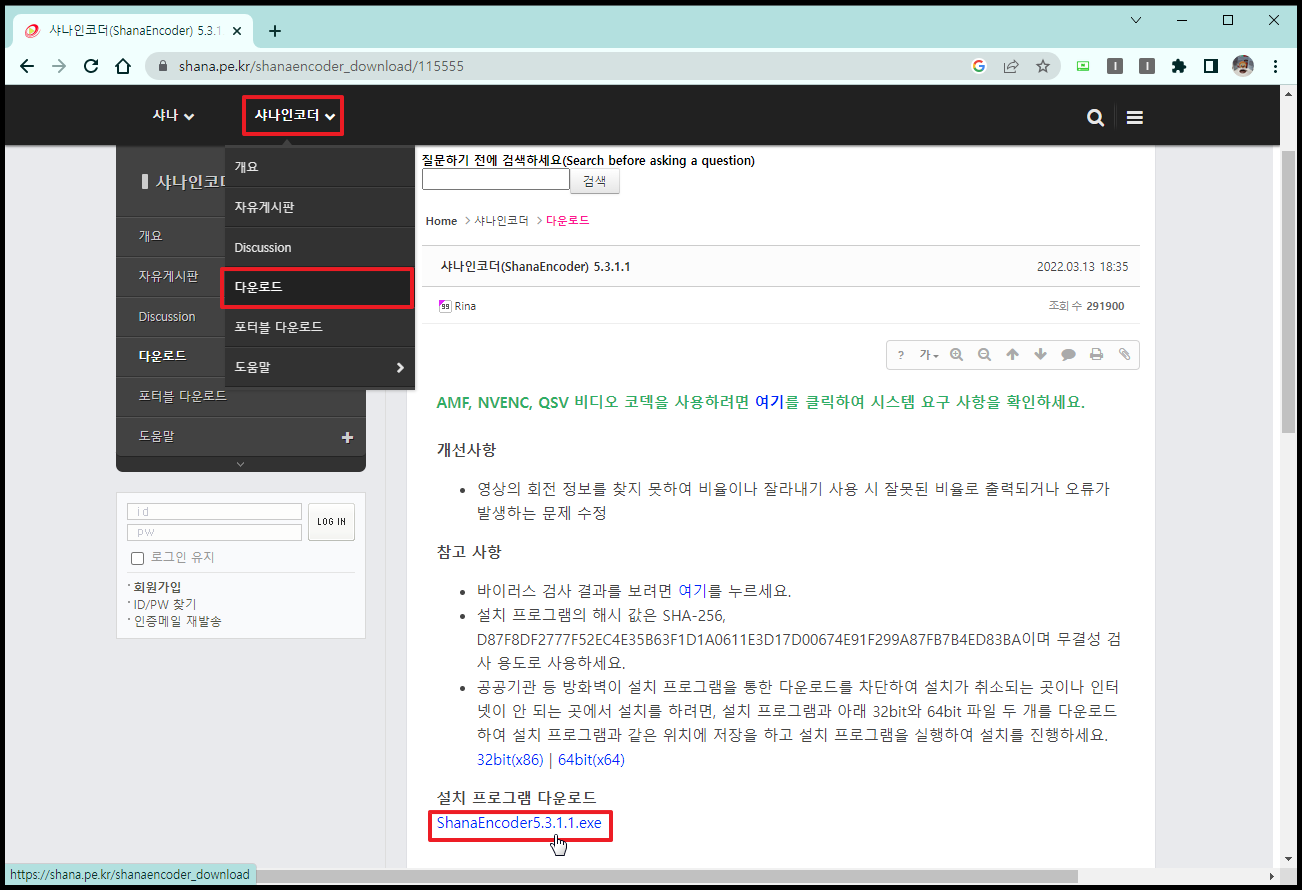Click the Google icon in the address bar

pos(979,66)
